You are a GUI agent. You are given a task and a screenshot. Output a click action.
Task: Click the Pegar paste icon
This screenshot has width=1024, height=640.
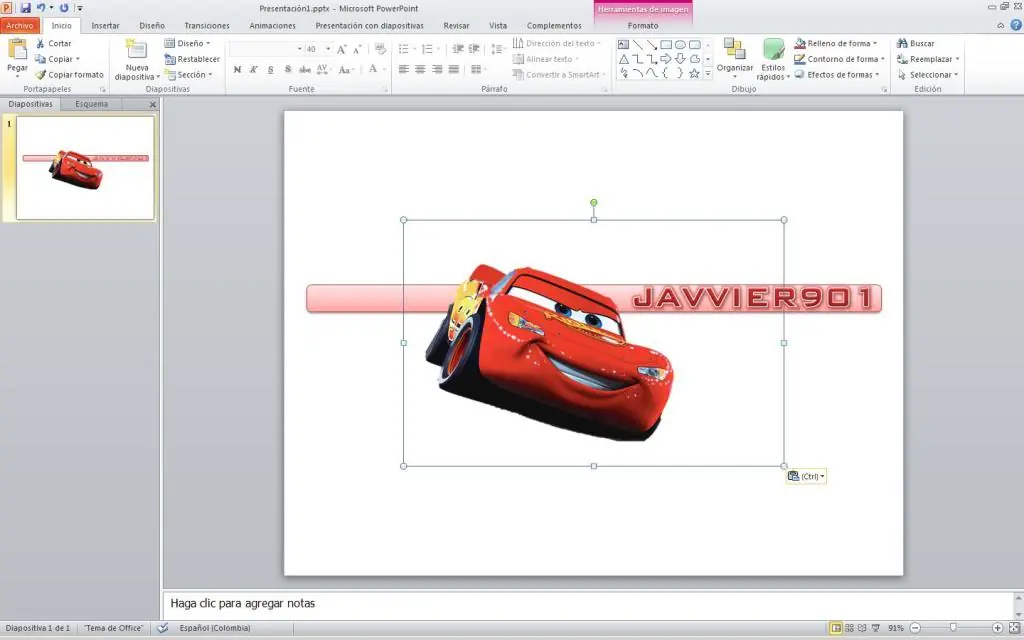17,49
